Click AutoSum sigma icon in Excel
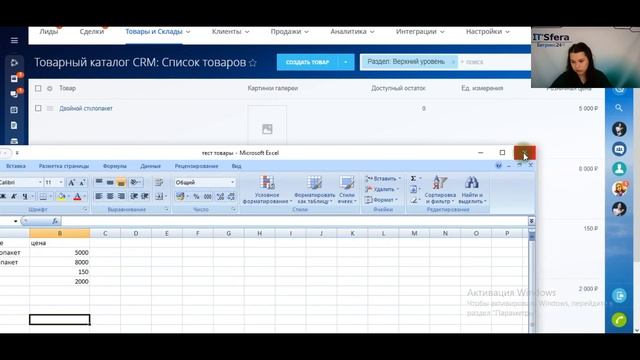The height and width of the screenshot is (360, 640). 413,178
